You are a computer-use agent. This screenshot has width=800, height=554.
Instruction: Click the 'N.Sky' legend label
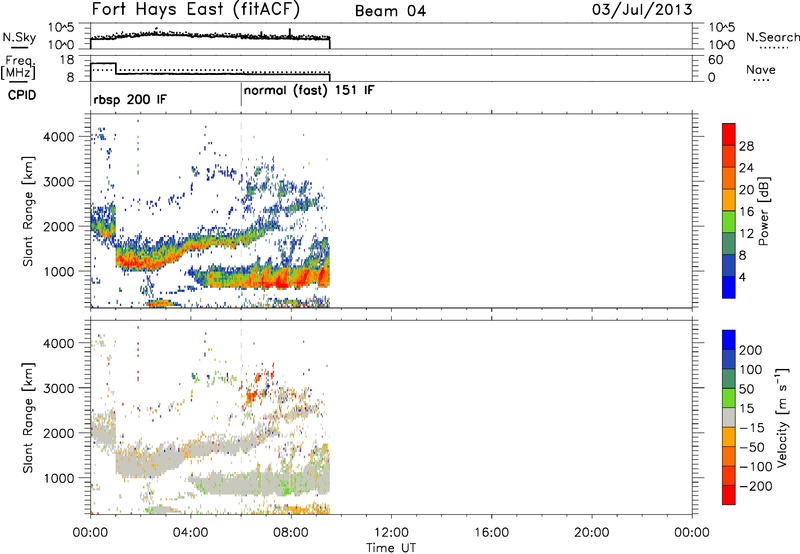pyautogui.click(x=19, y=37)
